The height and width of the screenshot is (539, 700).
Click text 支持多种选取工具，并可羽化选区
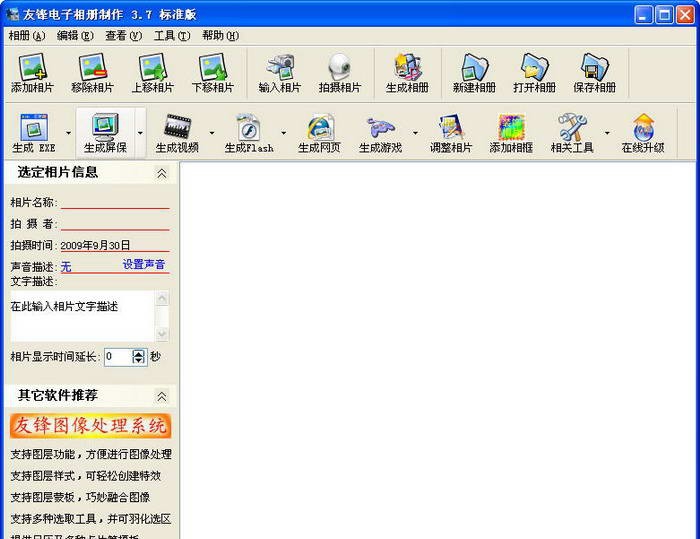click(x=91, y=518)
